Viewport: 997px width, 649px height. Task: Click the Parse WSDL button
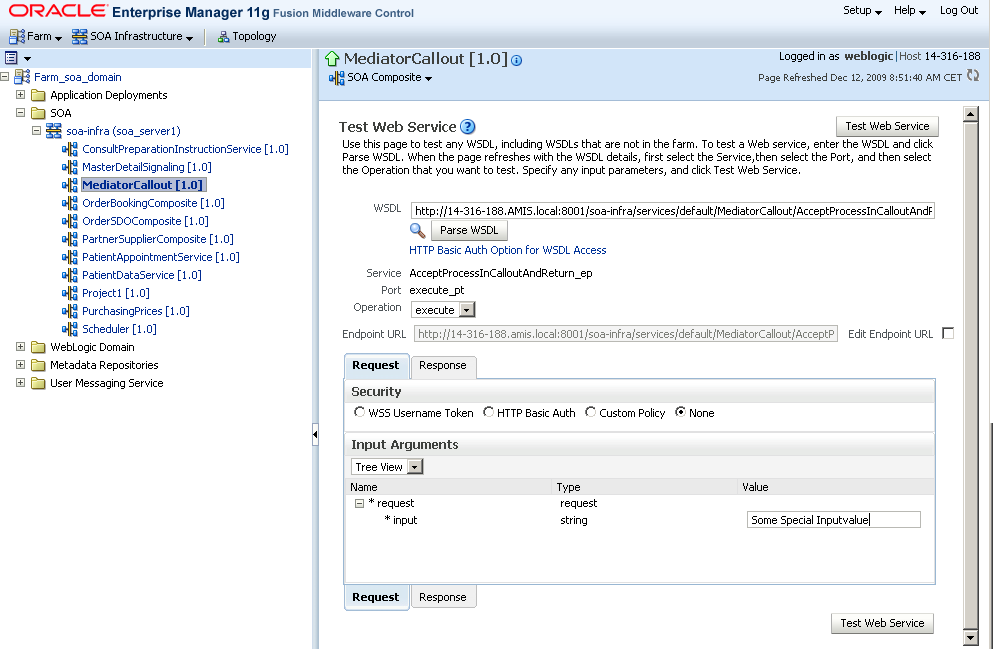pos(469,230)
